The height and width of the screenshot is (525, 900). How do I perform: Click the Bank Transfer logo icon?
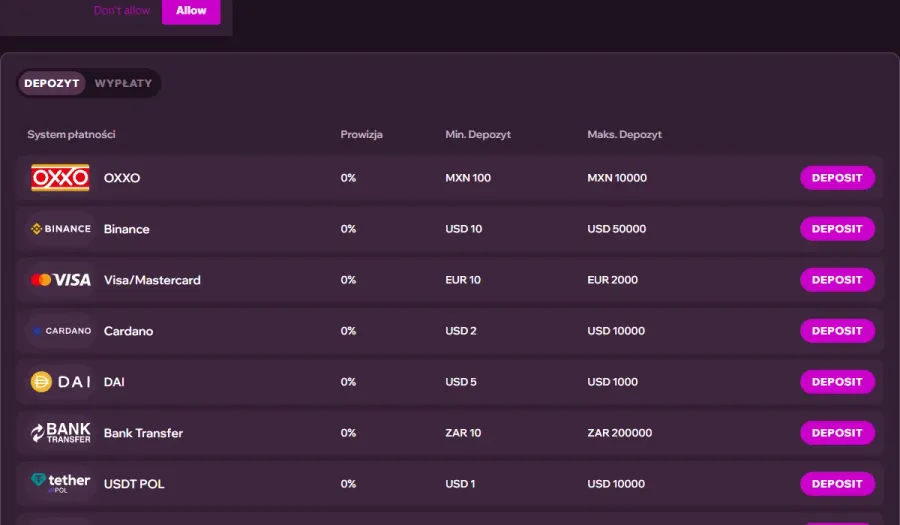point(60,433)
